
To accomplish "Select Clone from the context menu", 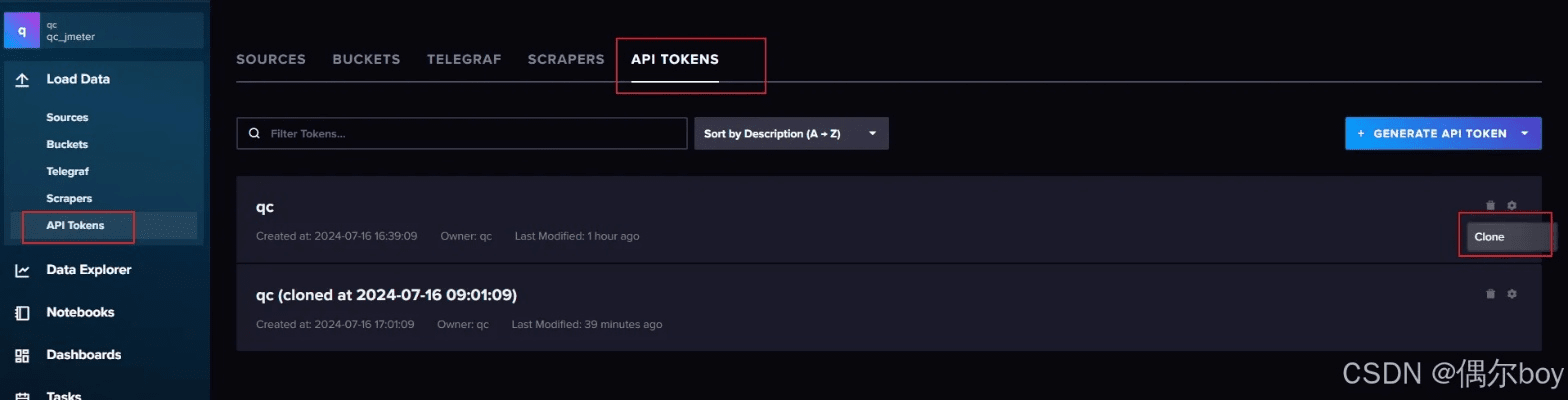I will (1490, 237).
